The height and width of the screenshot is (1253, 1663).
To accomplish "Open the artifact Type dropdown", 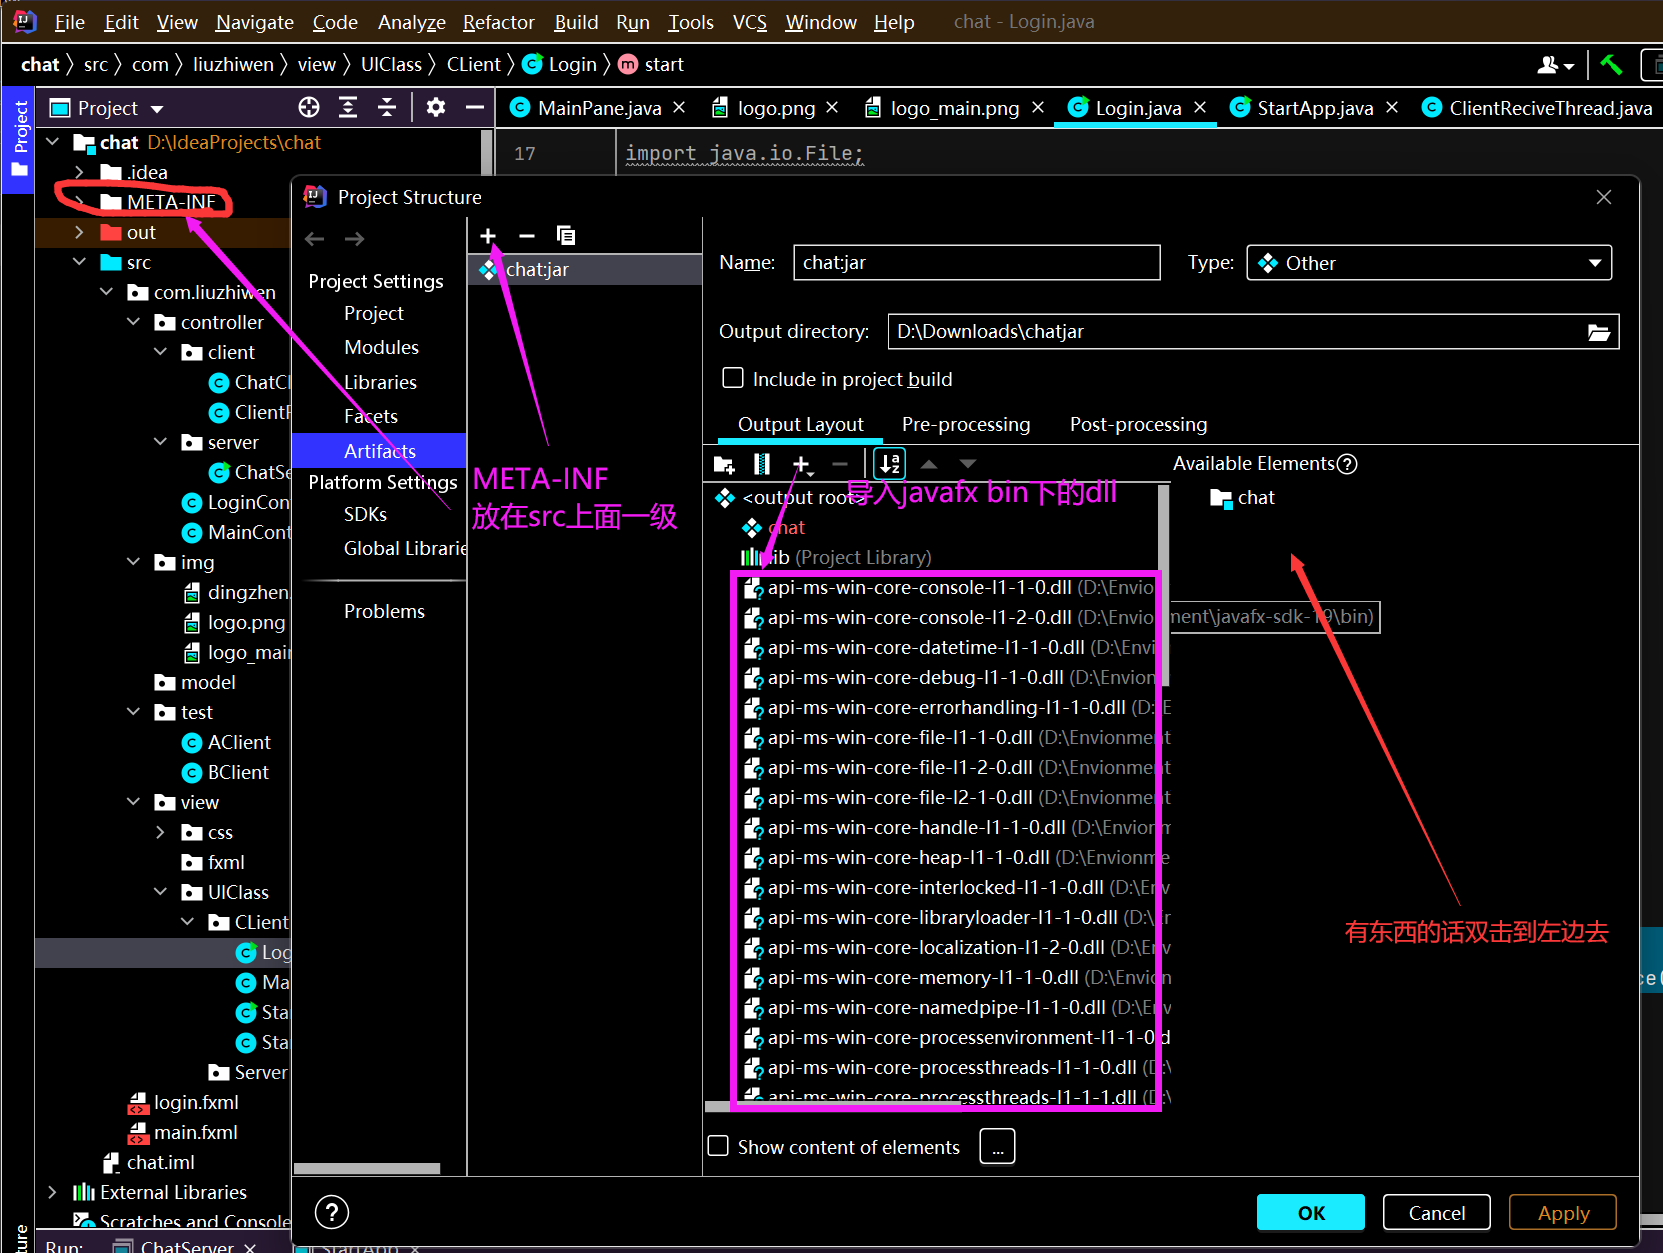I will tap(1428, 263).
